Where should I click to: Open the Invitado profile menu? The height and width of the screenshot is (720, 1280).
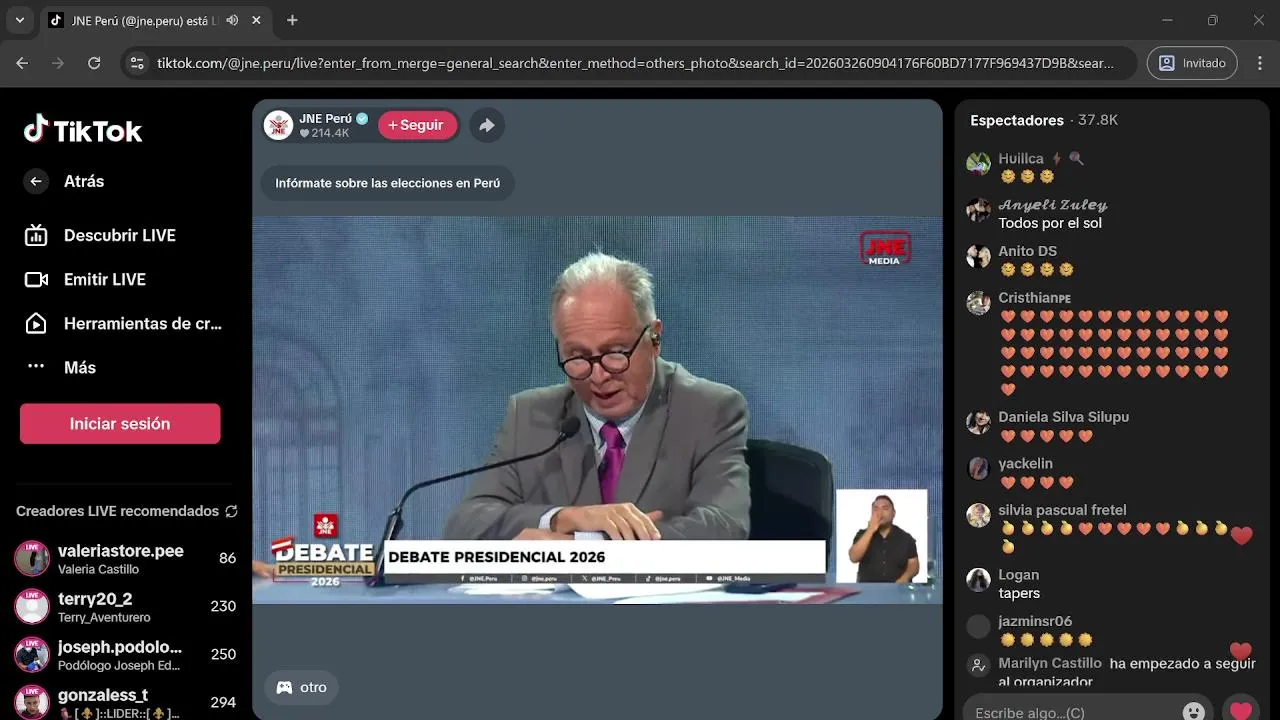[x=1192, y=63]
